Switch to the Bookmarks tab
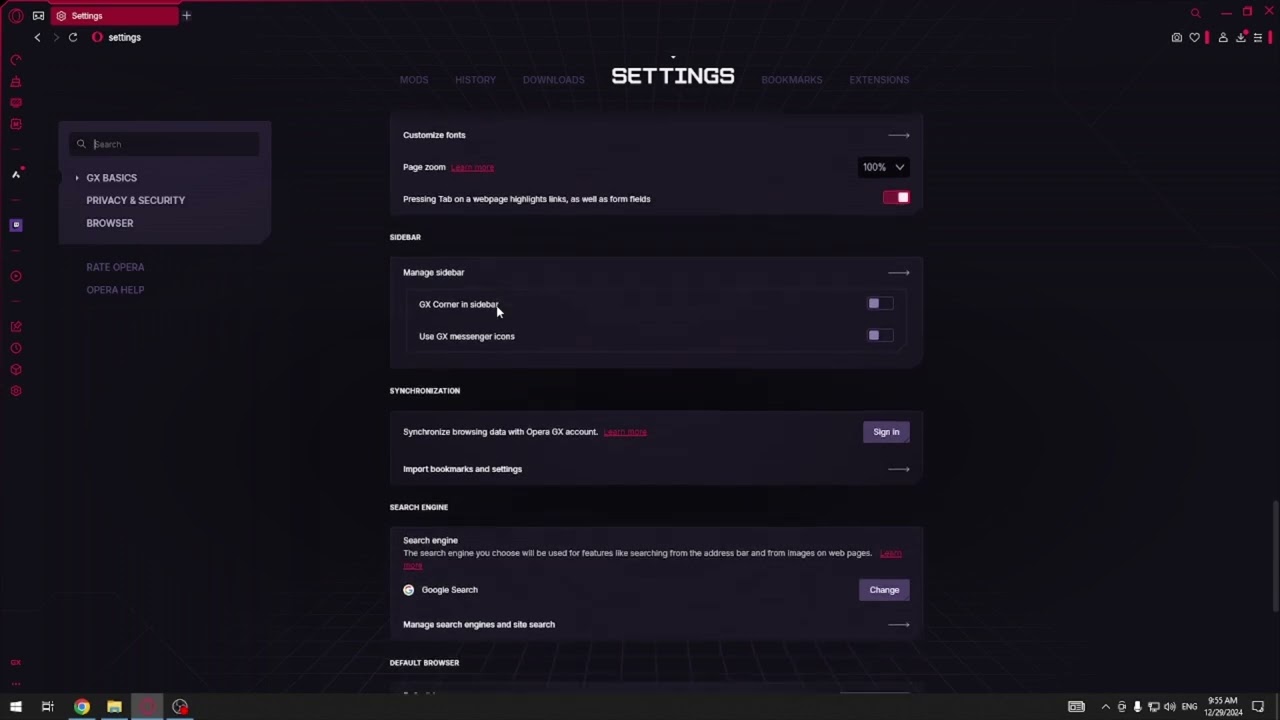 pyautogui.click(x=791, y=80)
